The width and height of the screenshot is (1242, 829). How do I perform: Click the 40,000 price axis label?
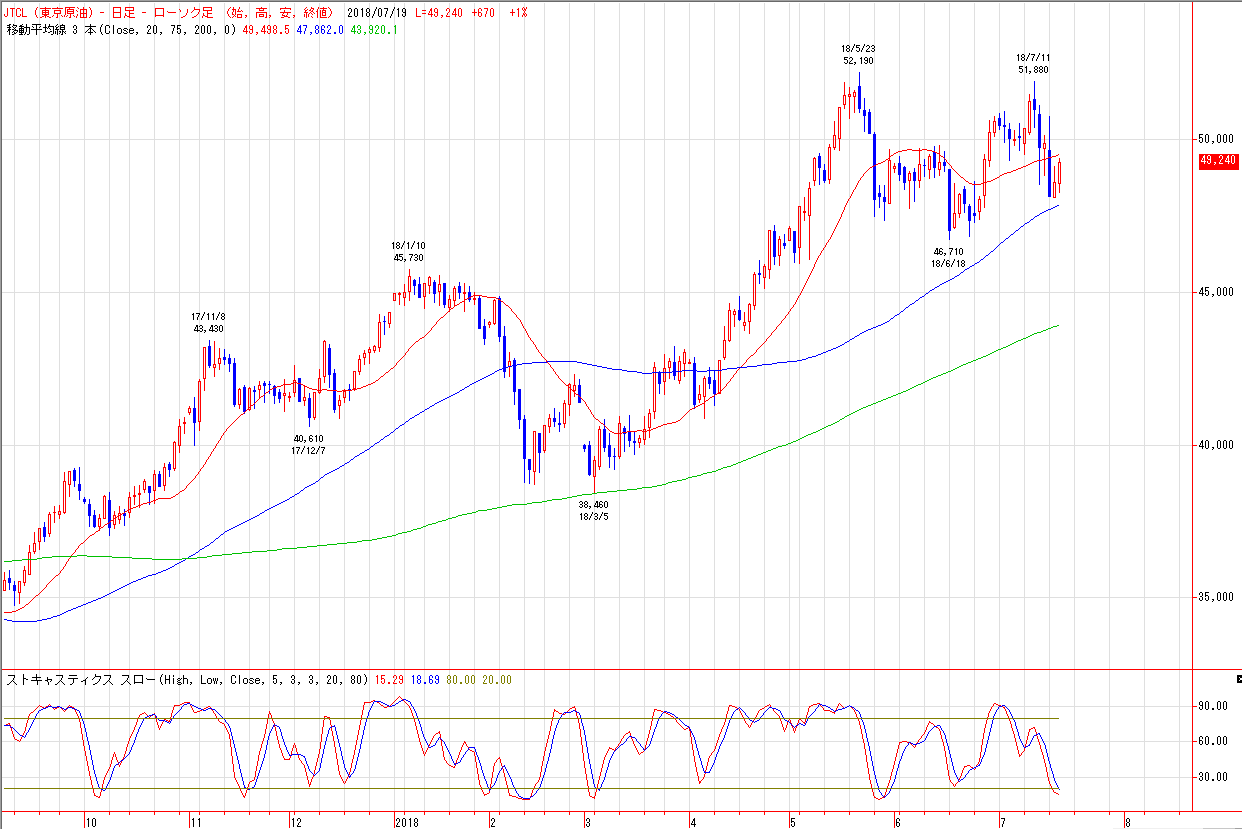point(1214,445)
